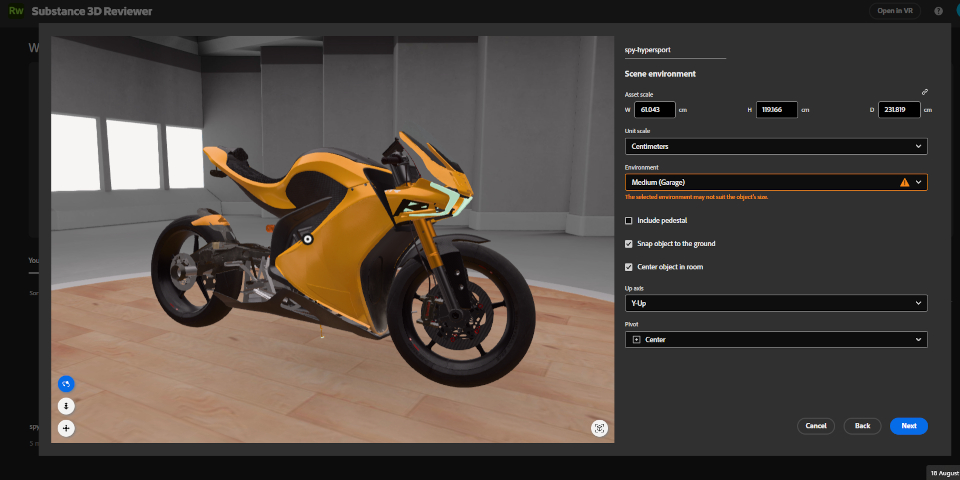Uncheck Snap object to the ground

[628, 244]
